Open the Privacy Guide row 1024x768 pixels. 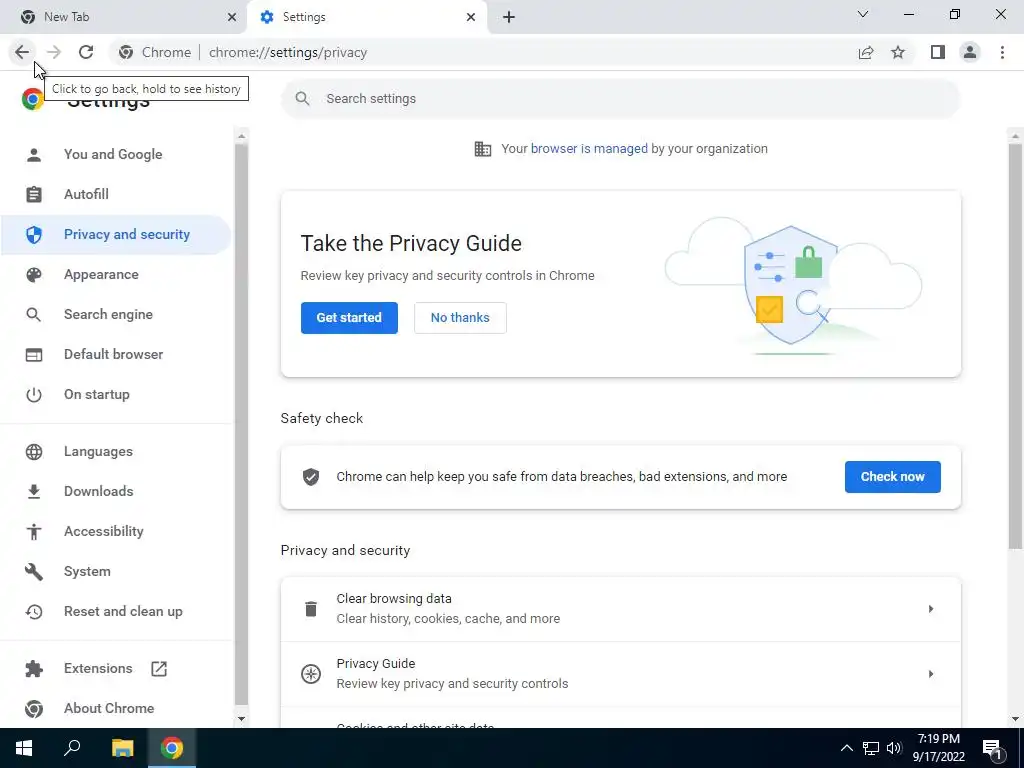pyautogui.click(x=620, y=674)
